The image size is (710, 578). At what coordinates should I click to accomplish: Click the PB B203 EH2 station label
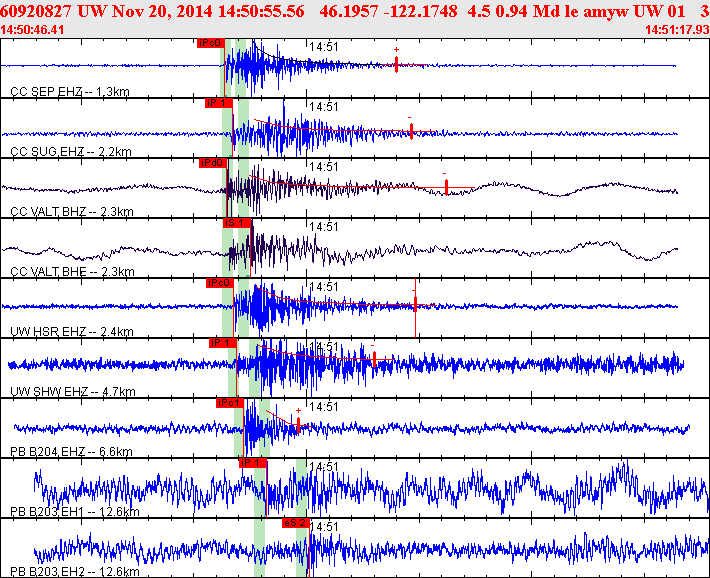[75, 572]
